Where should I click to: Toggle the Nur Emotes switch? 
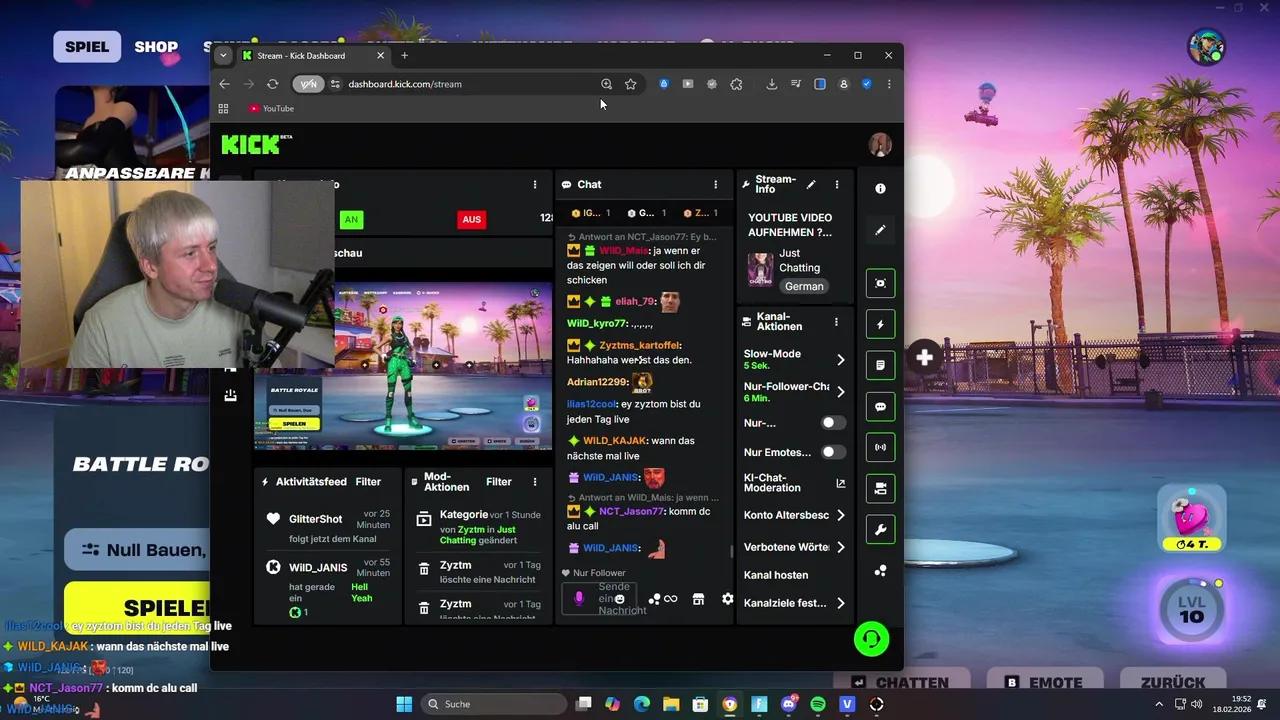point(832,452)
